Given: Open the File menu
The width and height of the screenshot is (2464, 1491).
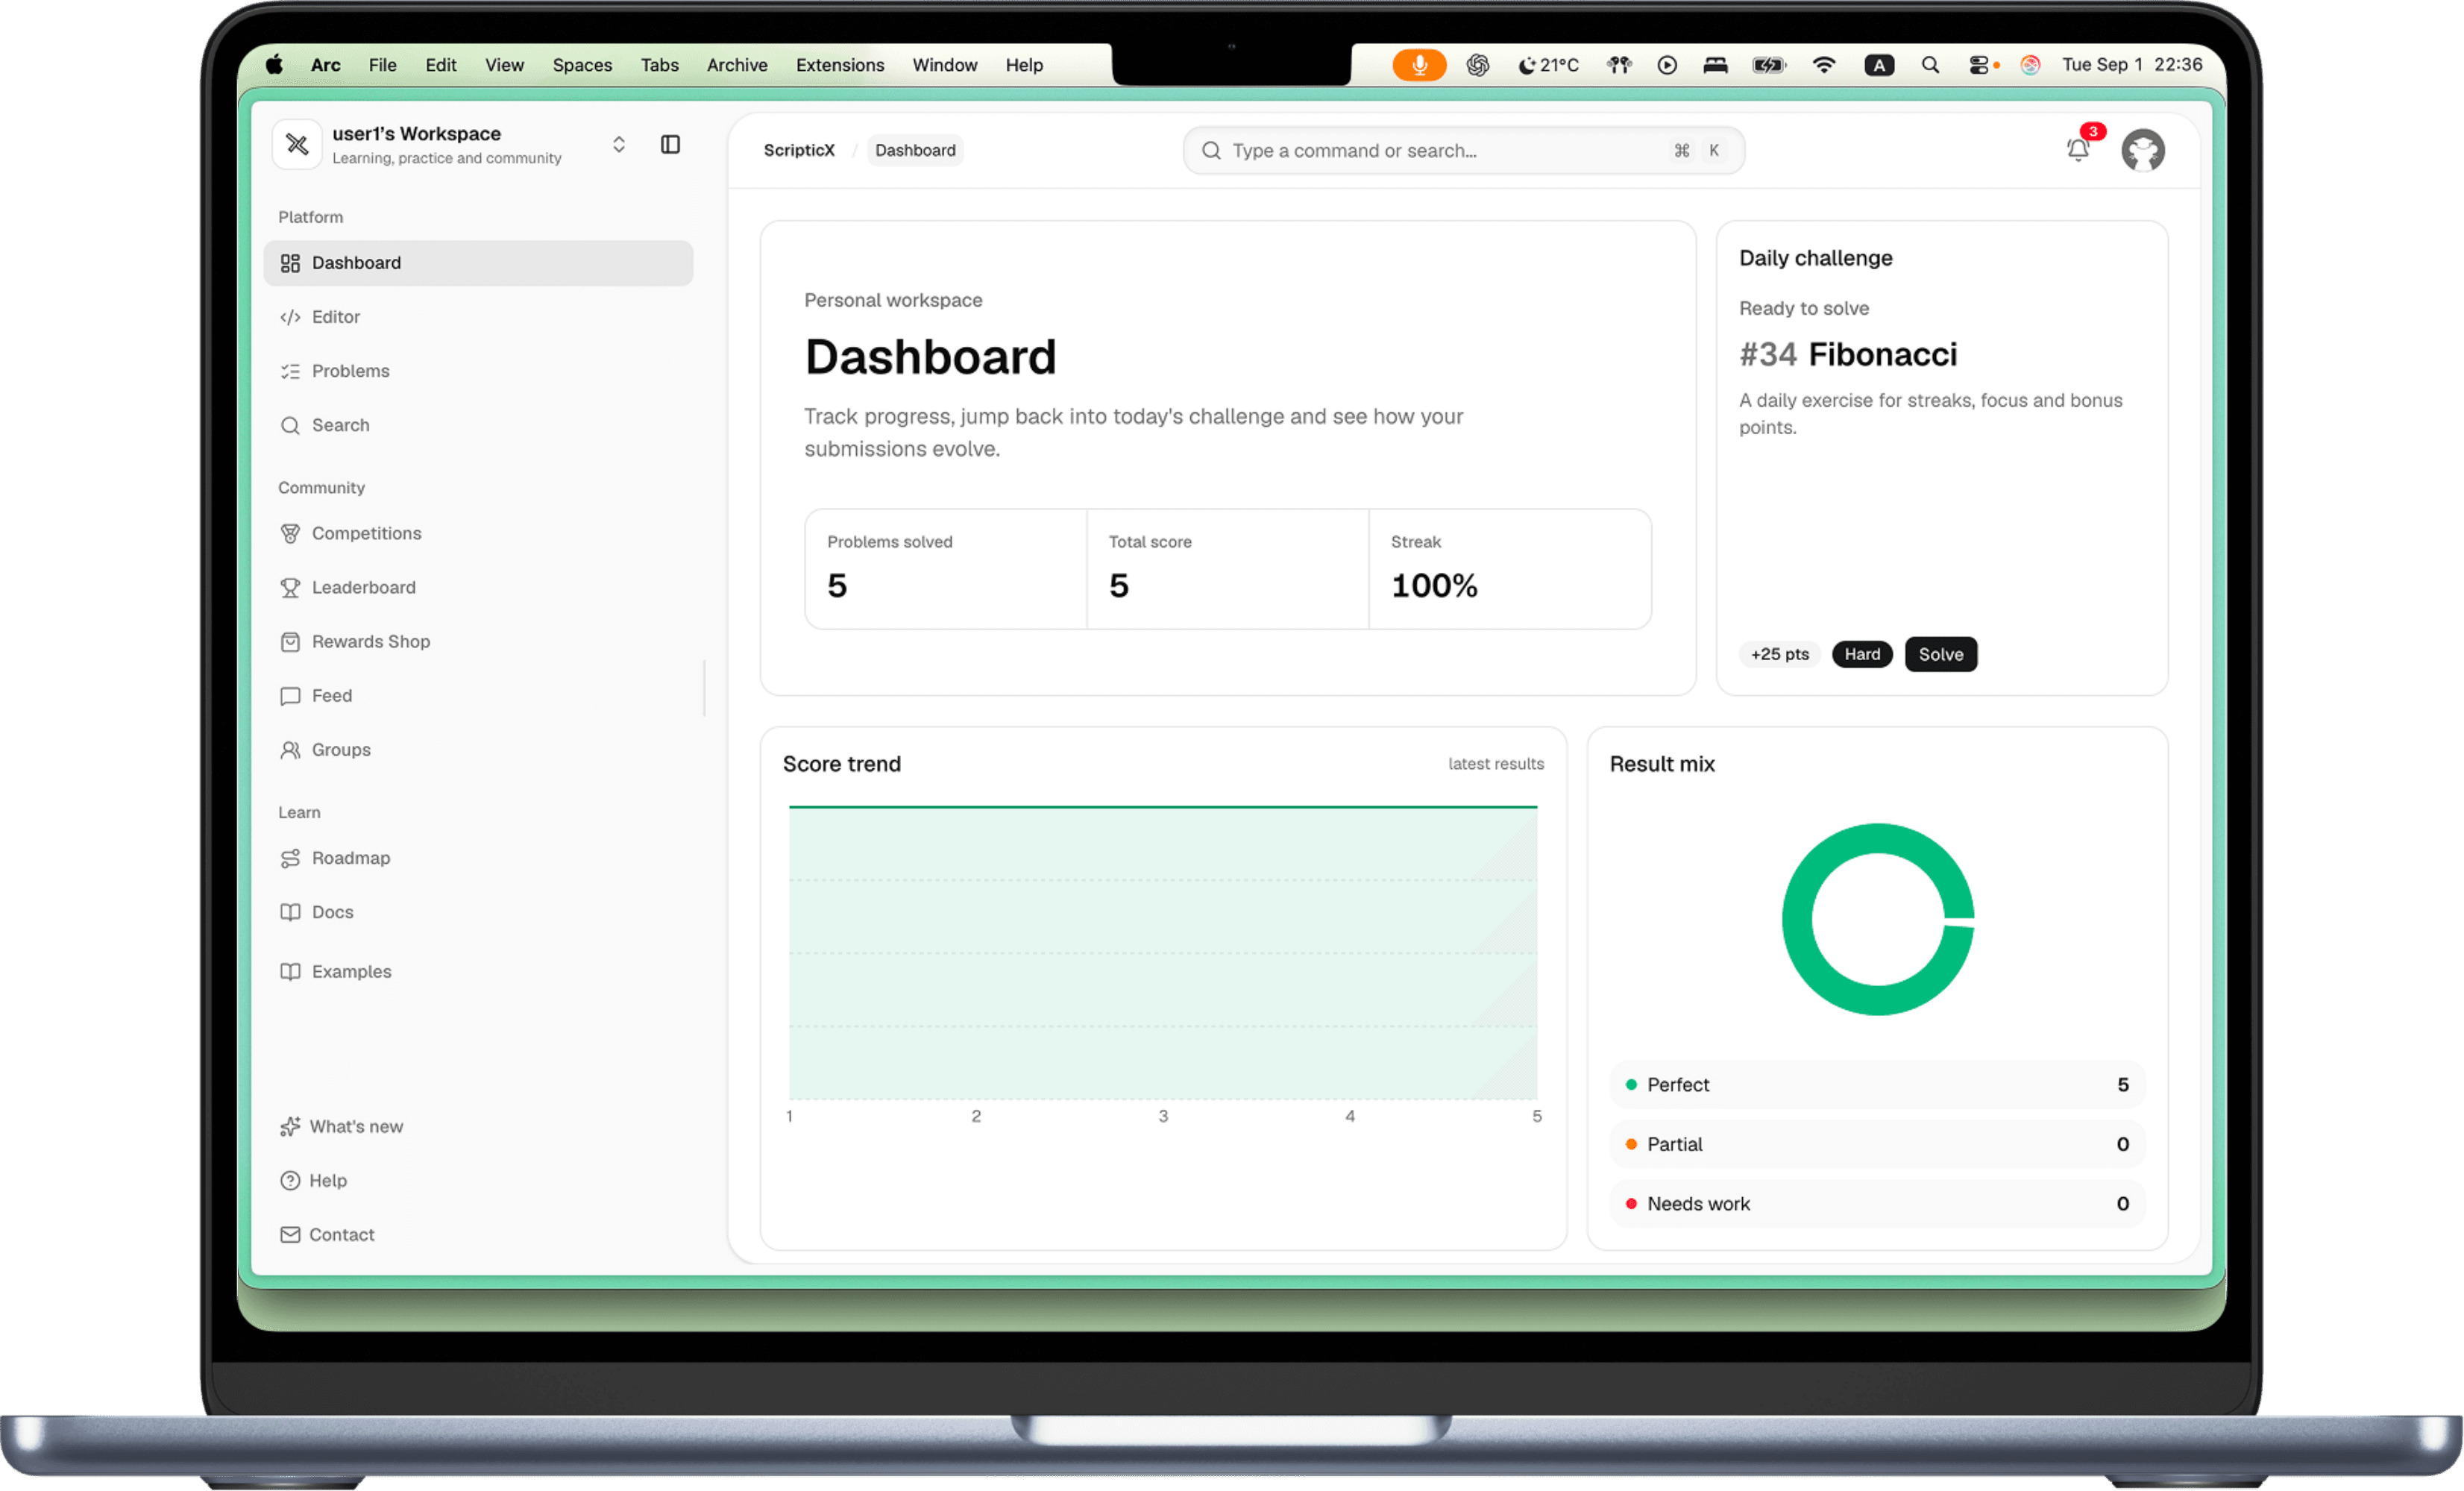Looking at the screenshot, I should 383,65.
